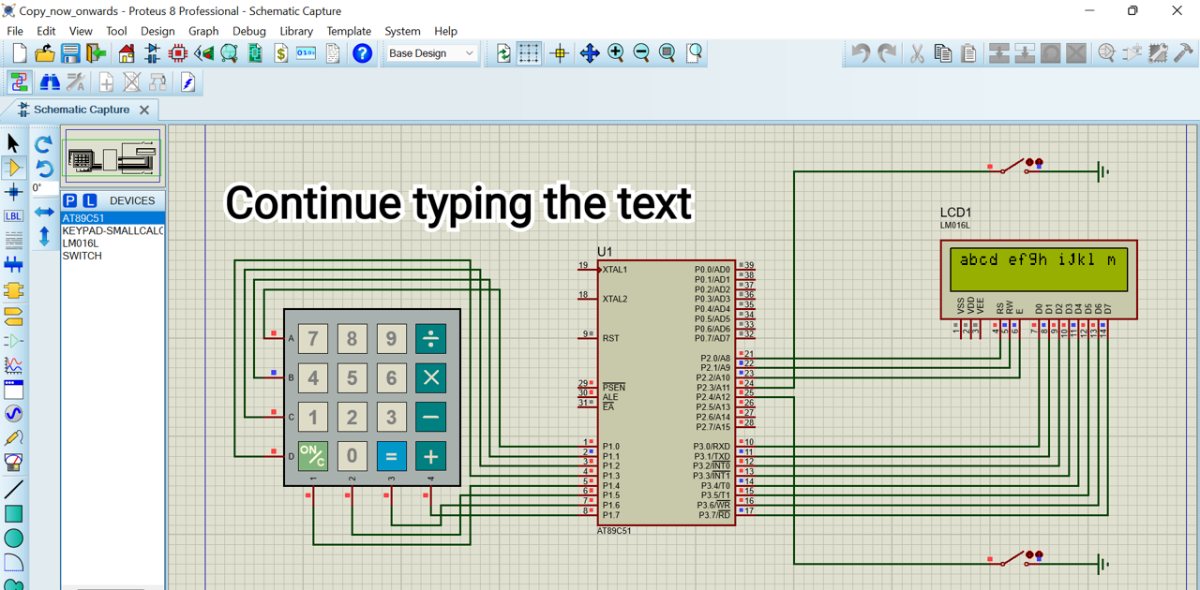Redraw the display with the refresh icon

[504, 53]
